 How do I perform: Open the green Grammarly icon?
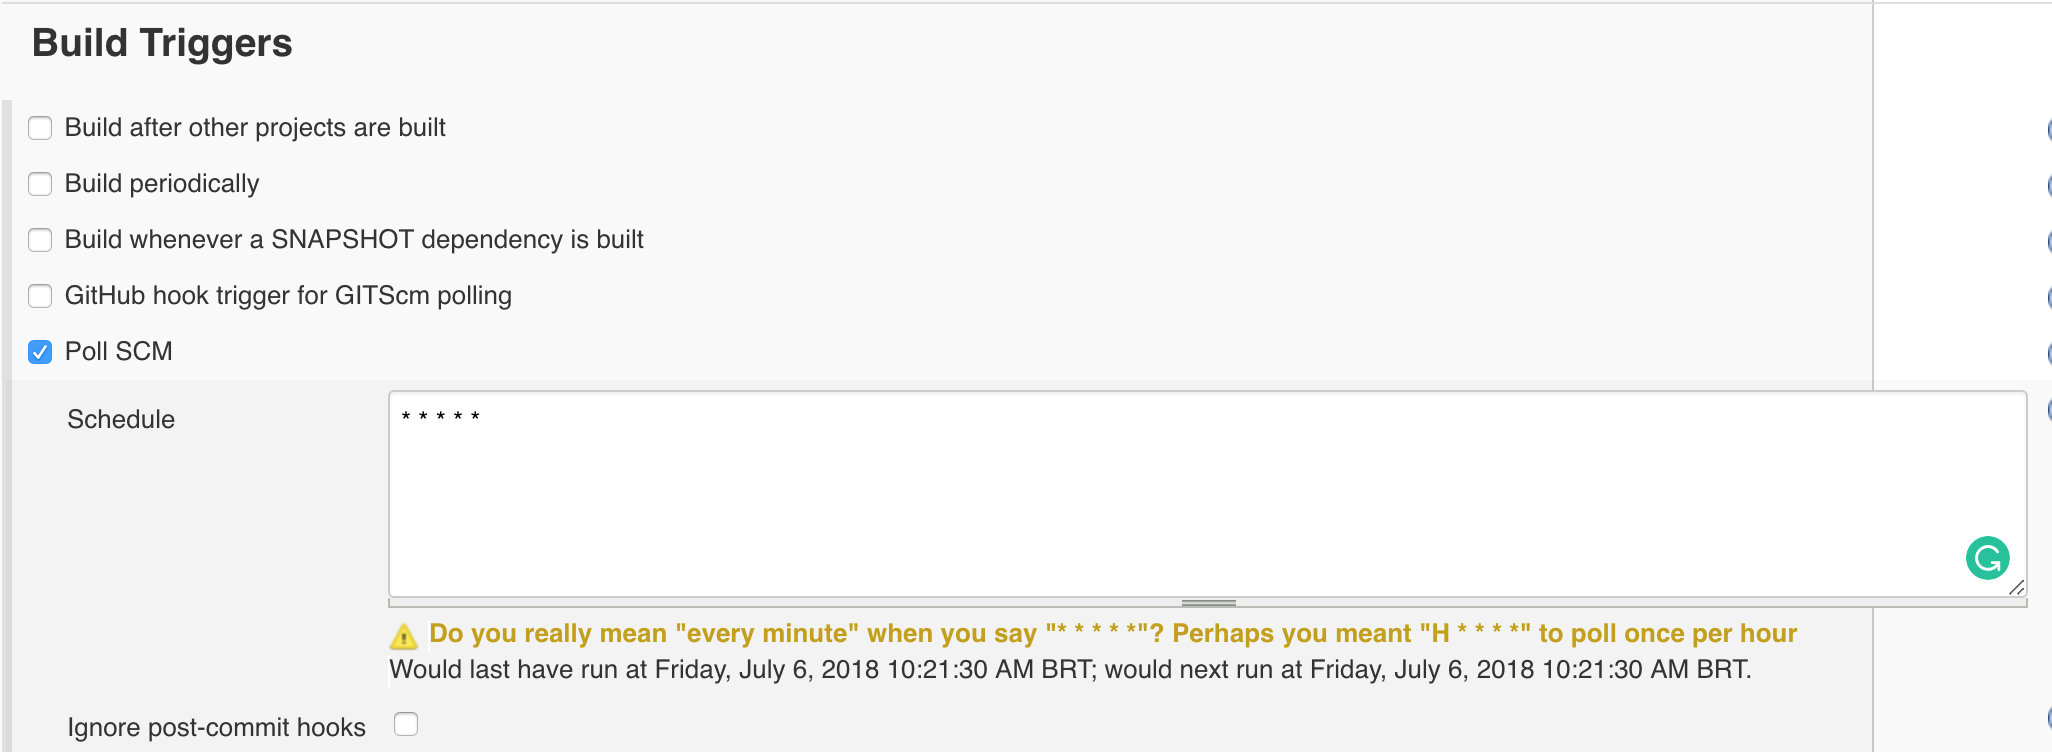pos(1987,558)
